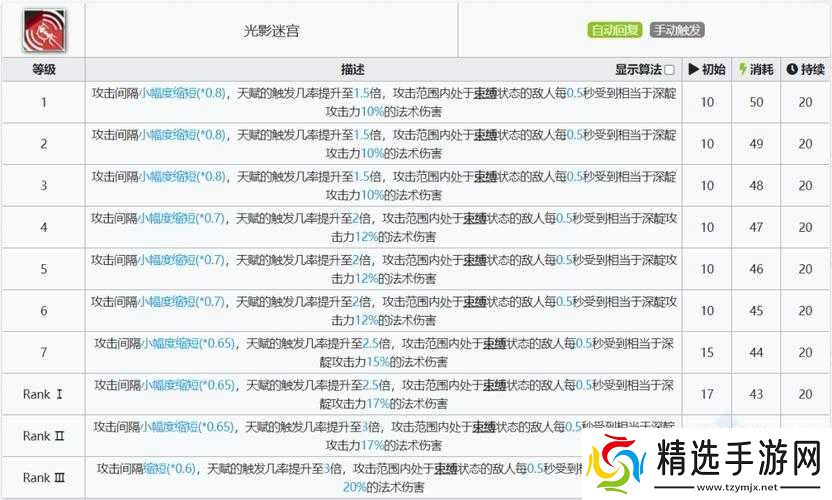The width and height of the screenshot is (832, 500).
Task: Click the cost value 43
Action: pos(756,394)
